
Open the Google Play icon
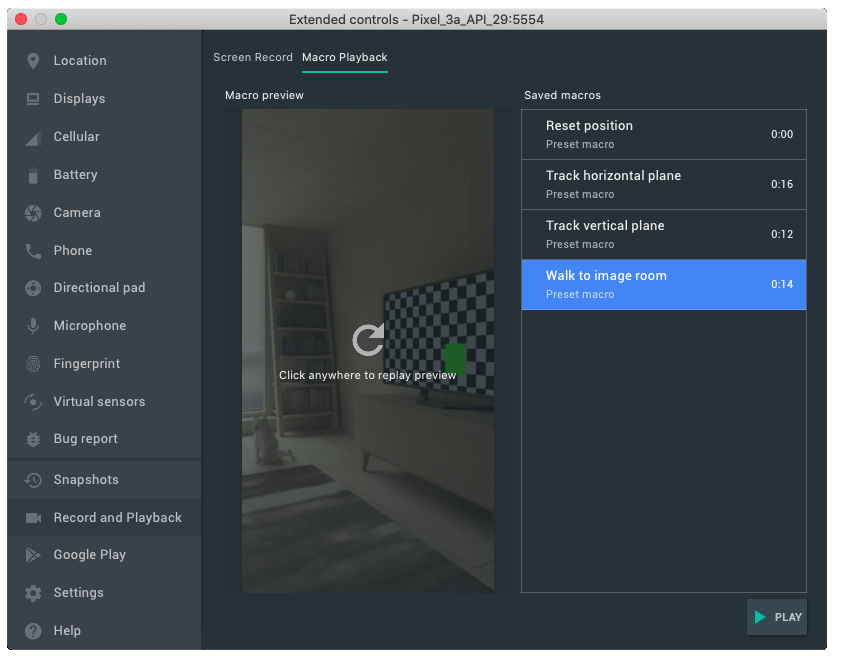[33, 555]
